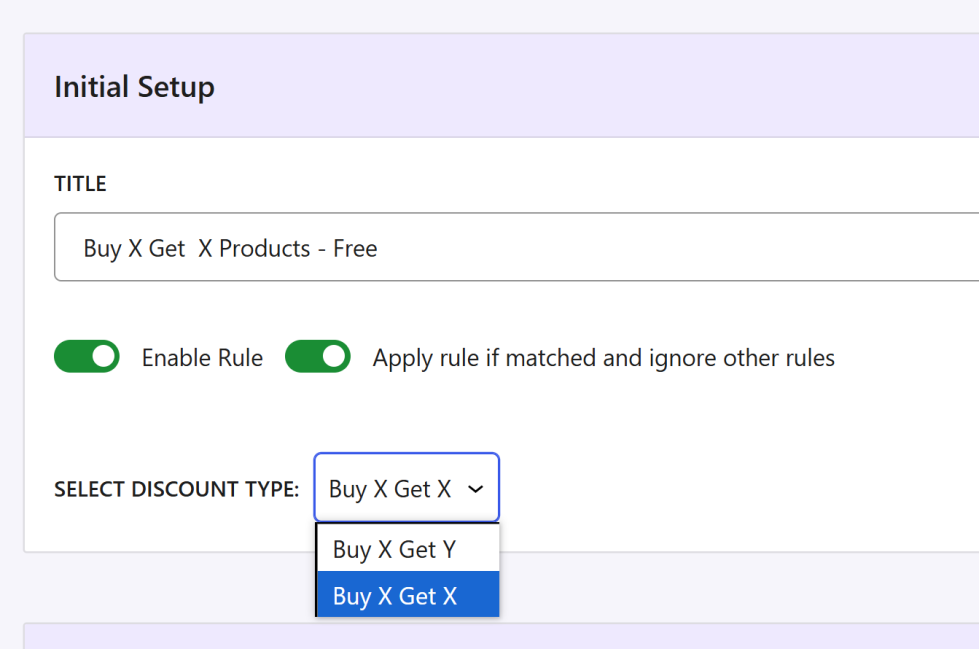Image resolution: width=979 pixels, height=649 pixels.
Task: Click the 'Initial Setup' heading
Action: [x=134, y=87]
